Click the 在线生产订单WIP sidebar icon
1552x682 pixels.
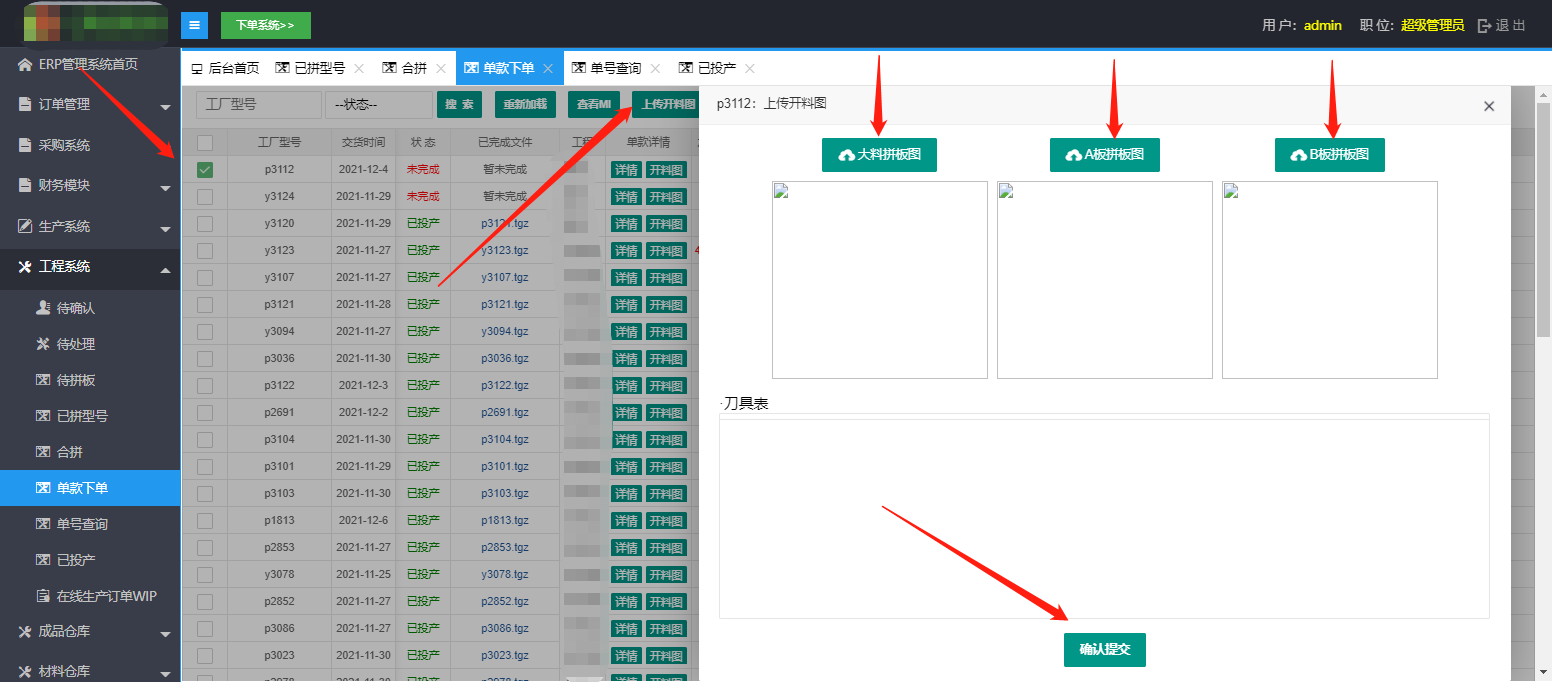coord(43,596)
